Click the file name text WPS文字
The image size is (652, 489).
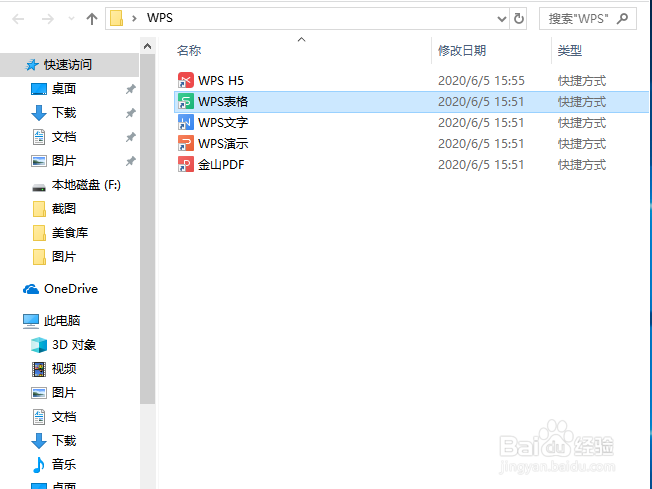tap(223, 123)
